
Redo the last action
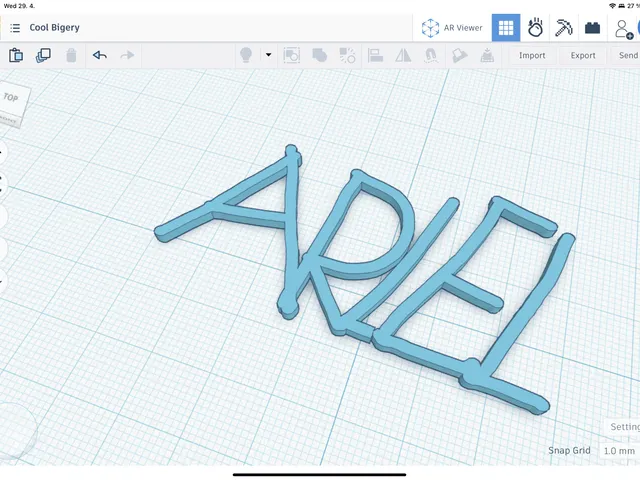127,55
